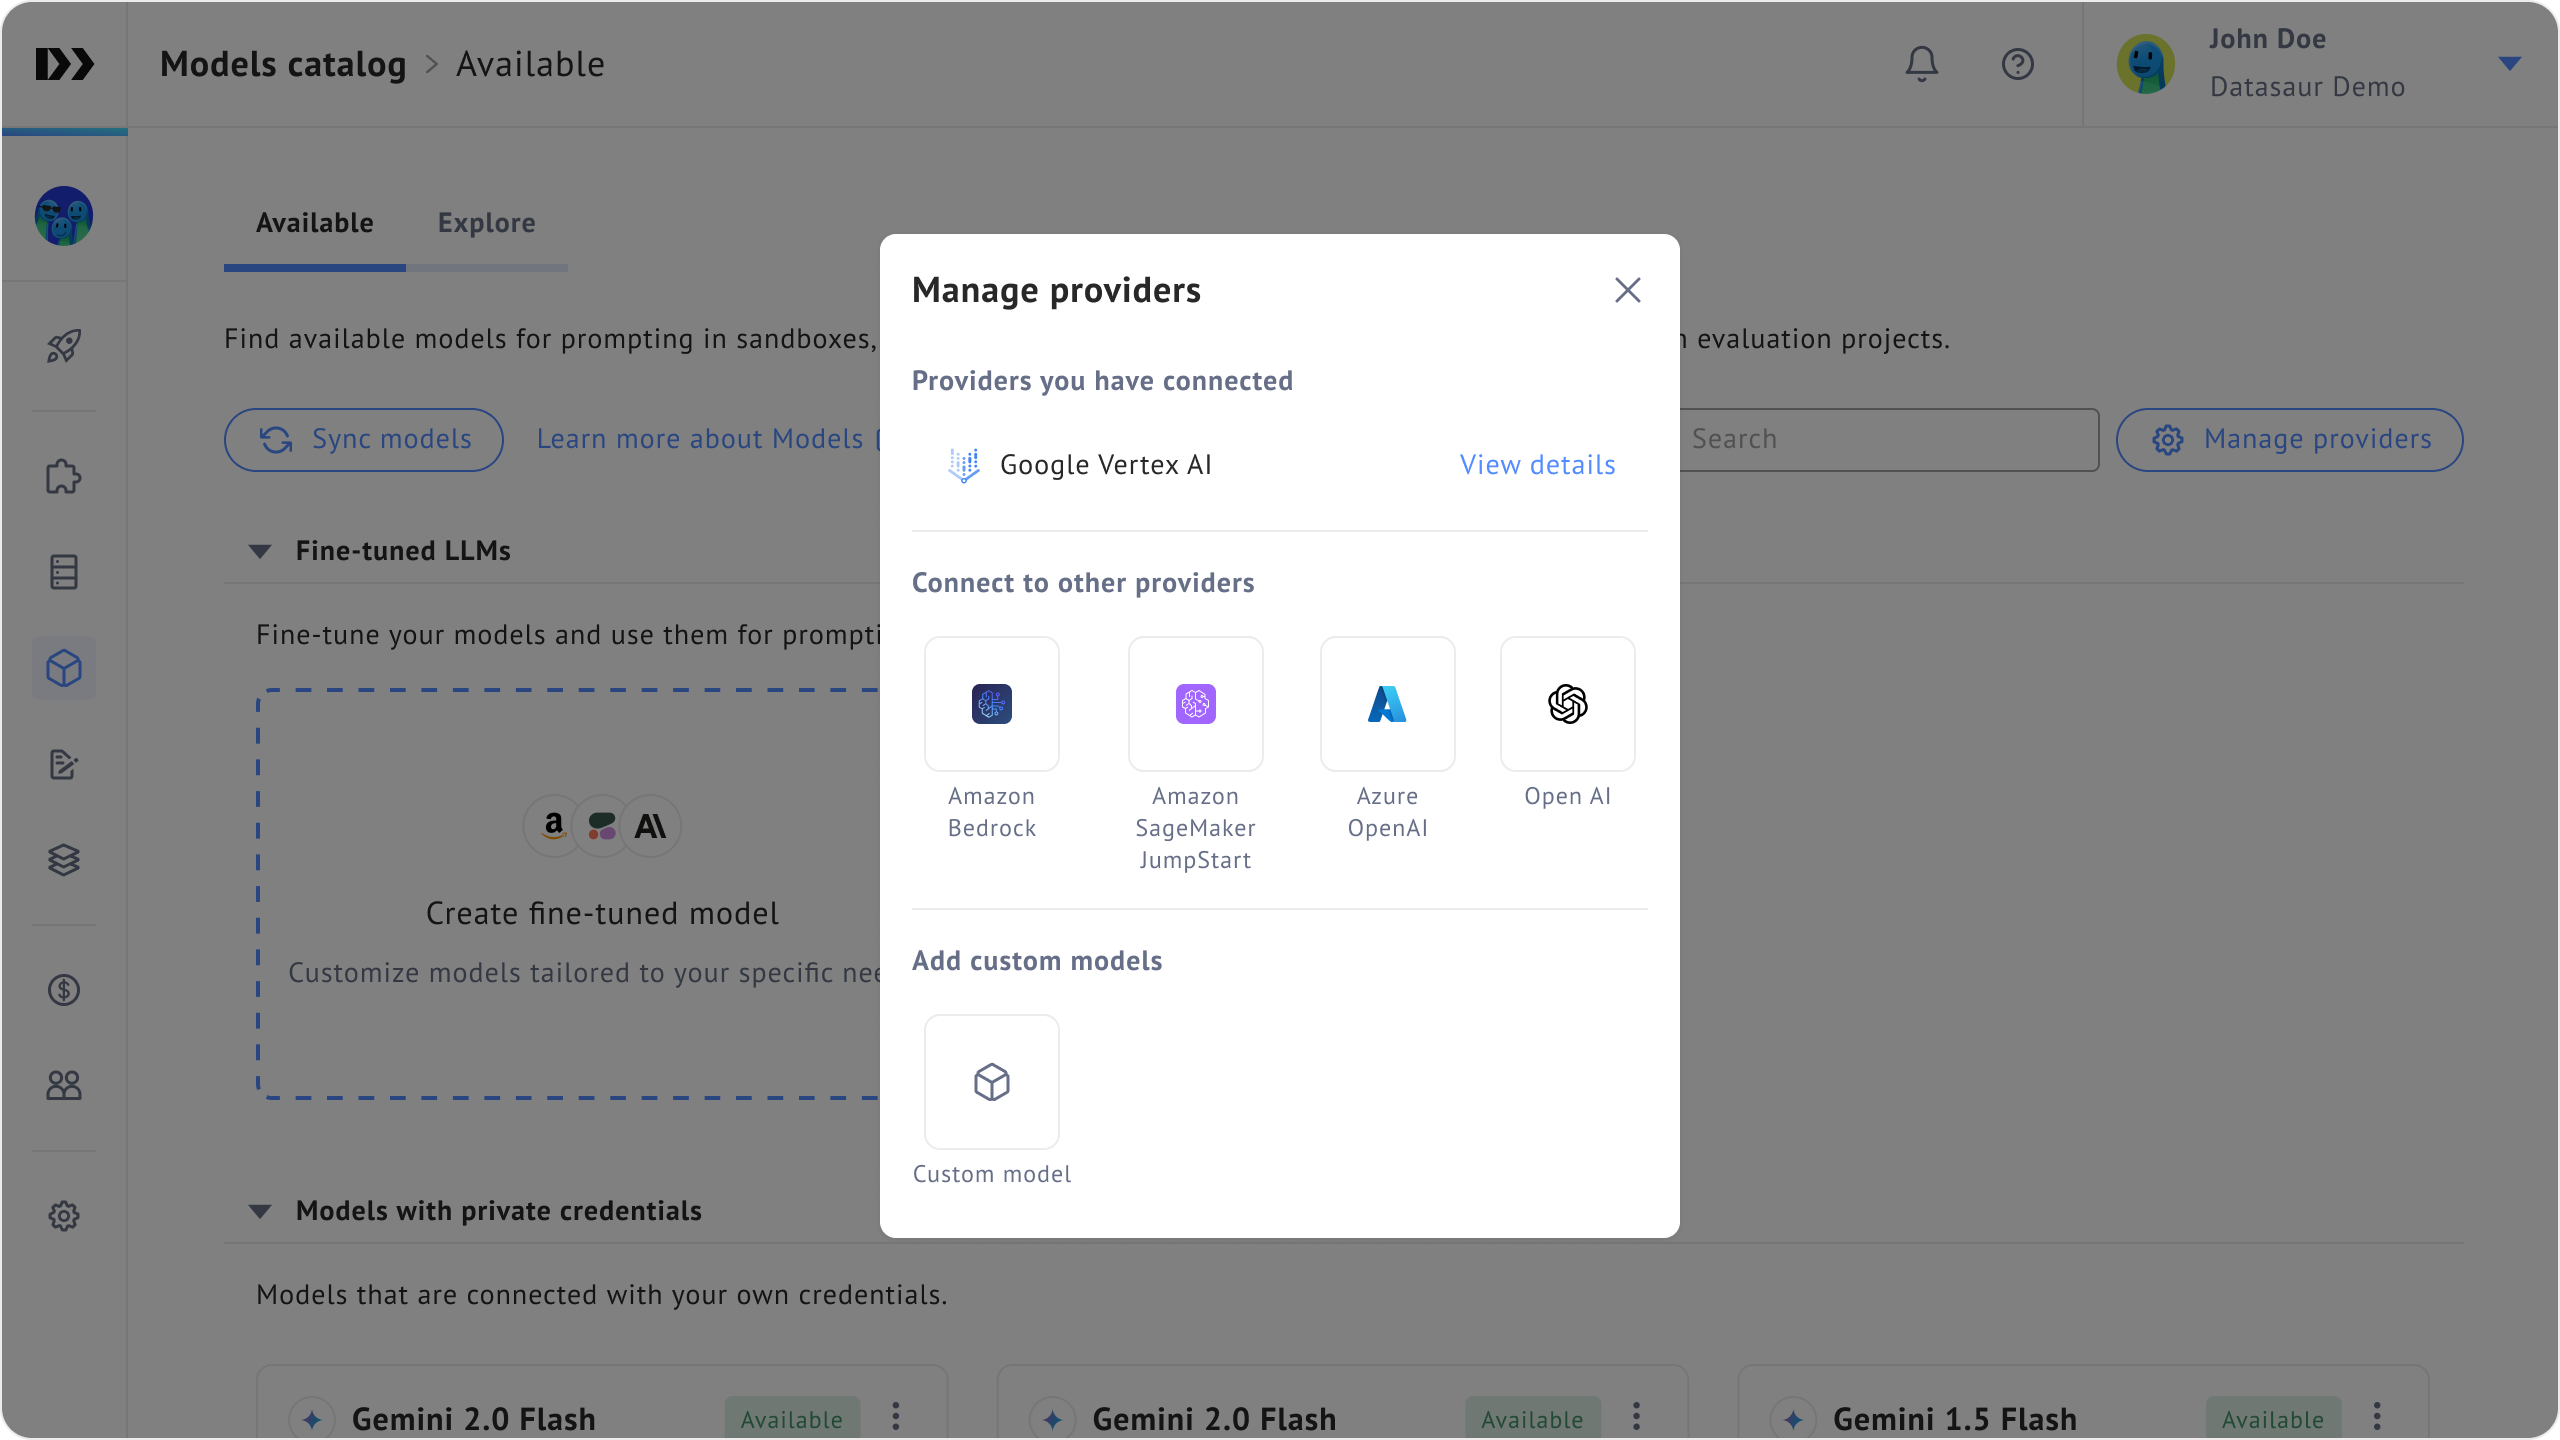2560x1440 pixels.
Task: Collapse the Fine-tuned LLMs section
Action: tap(260, 551)
